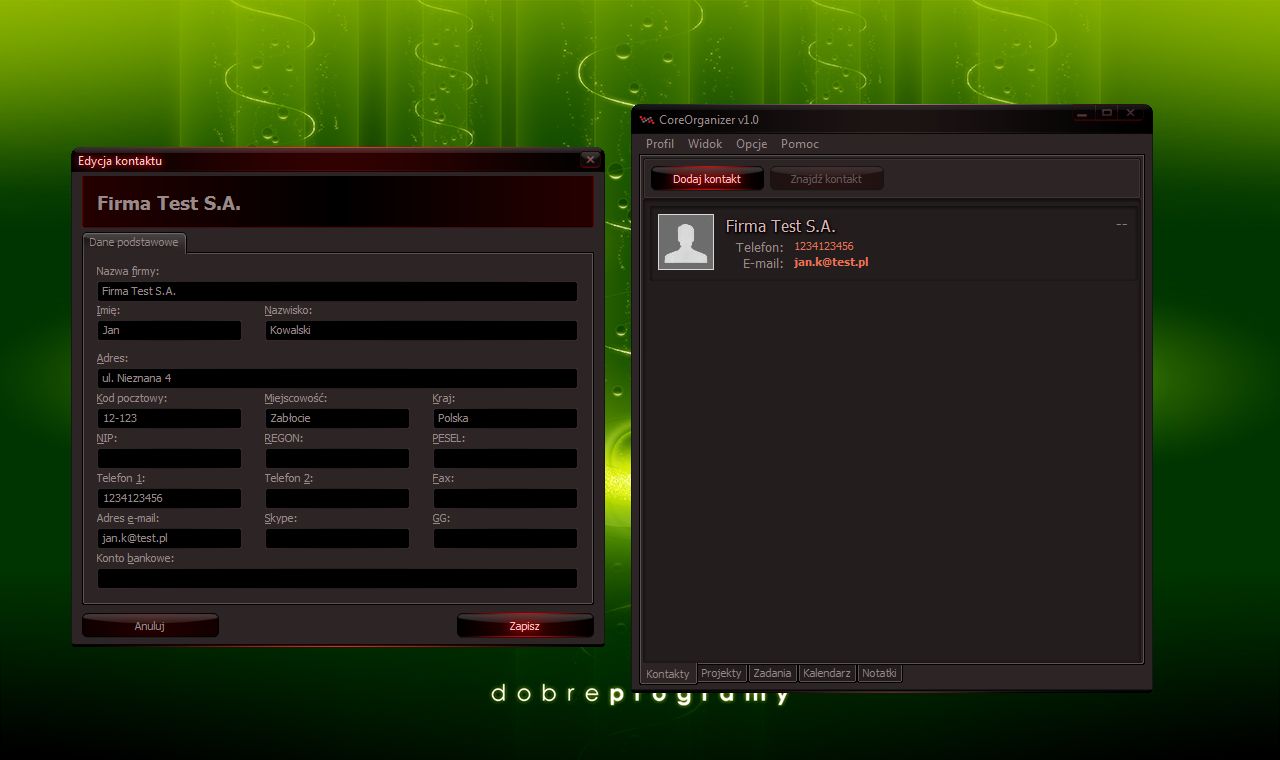Maximize the CoreOrganizer window
The image size is (1280, 760).
[x=1107, y=113]
